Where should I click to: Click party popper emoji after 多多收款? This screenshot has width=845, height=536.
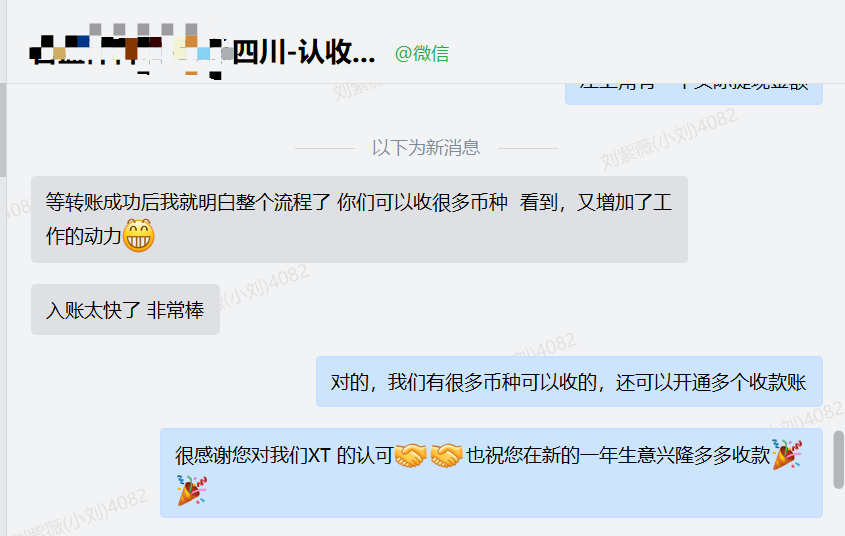tap(787, 455)
